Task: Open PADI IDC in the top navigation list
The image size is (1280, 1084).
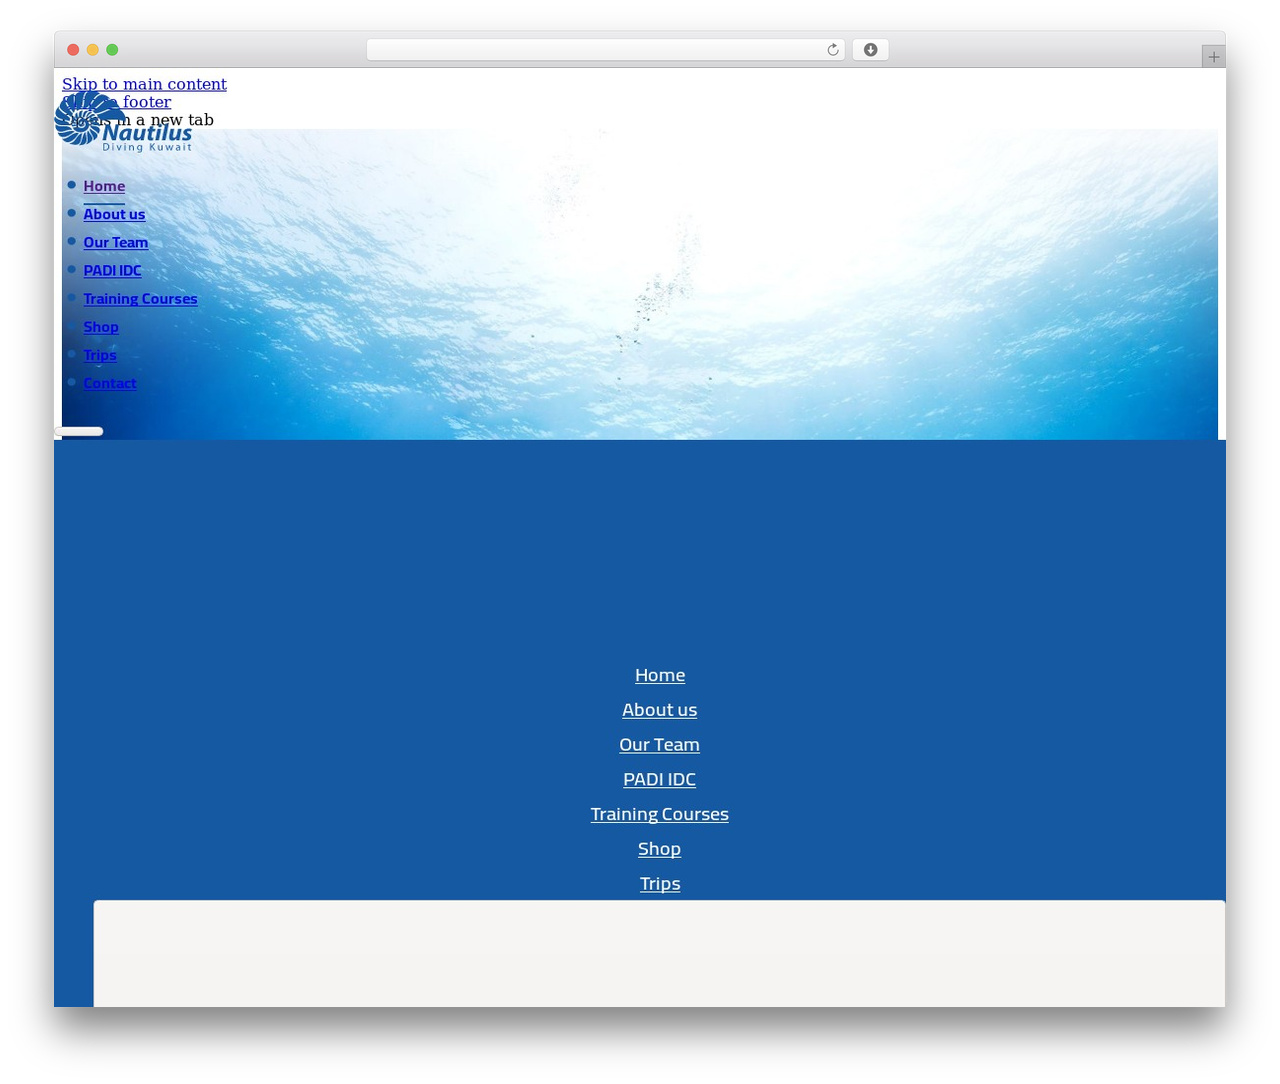Action: 112,270
